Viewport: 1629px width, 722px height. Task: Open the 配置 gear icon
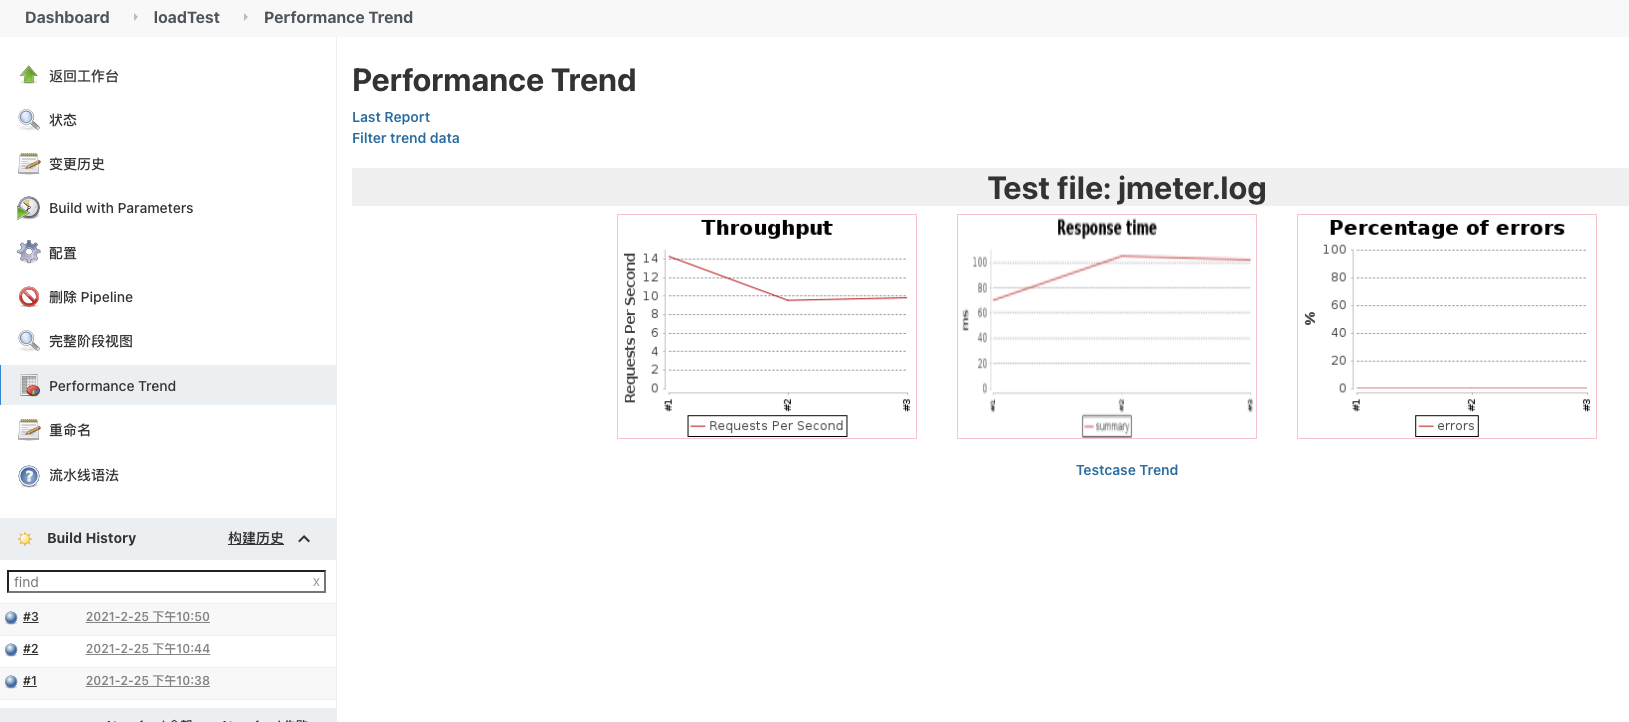29,253
